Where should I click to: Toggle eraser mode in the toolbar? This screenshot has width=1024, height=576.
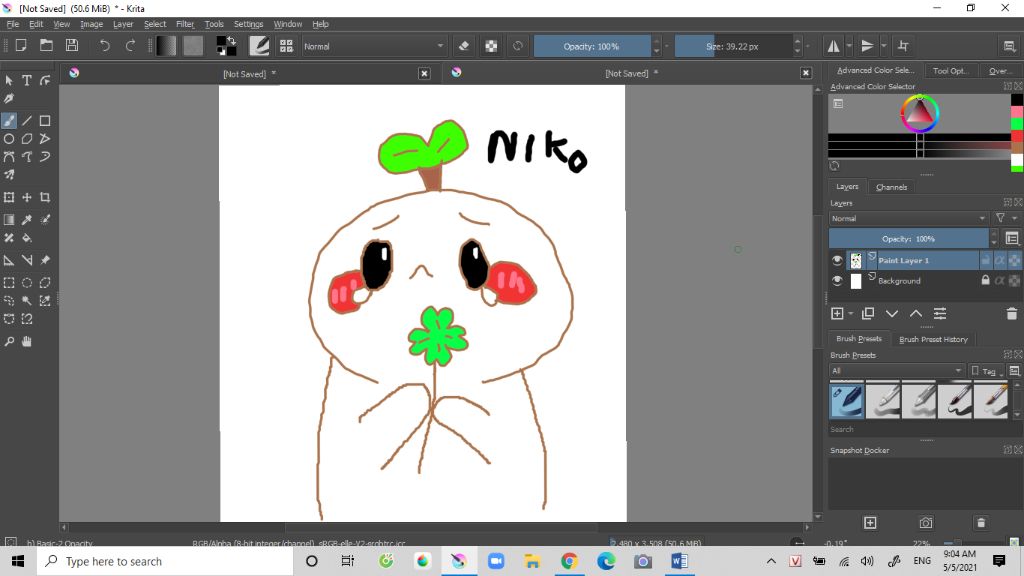[464, 46]
